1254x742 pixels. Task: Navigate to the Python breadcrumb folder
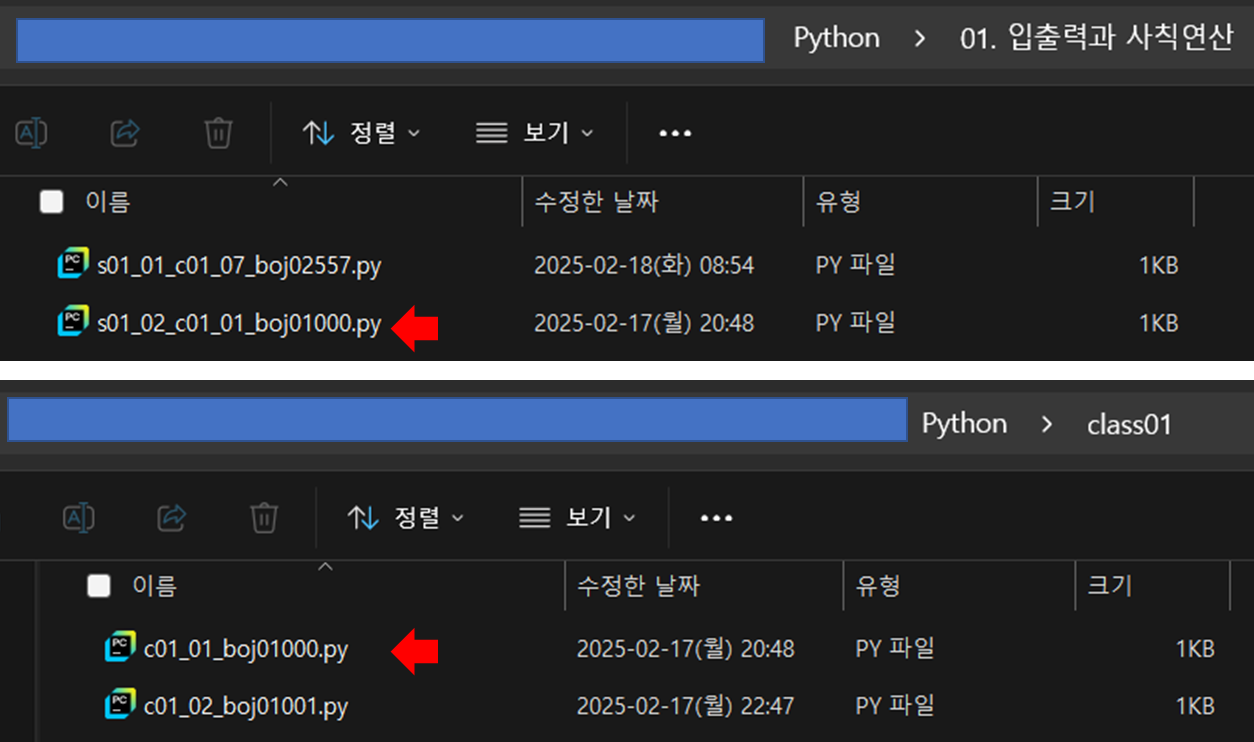pos(836,38)
